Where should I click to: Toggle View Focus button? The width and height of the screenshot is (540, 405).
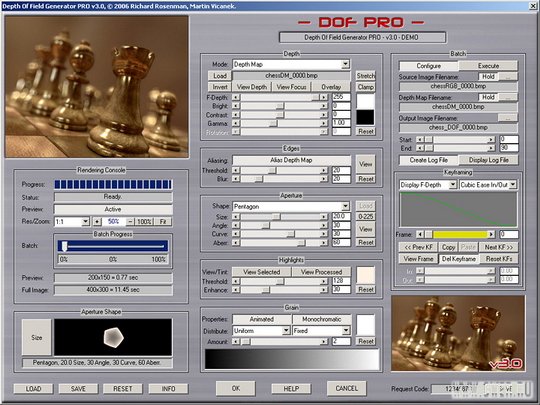pyautogui.click(x=291, y=87)
